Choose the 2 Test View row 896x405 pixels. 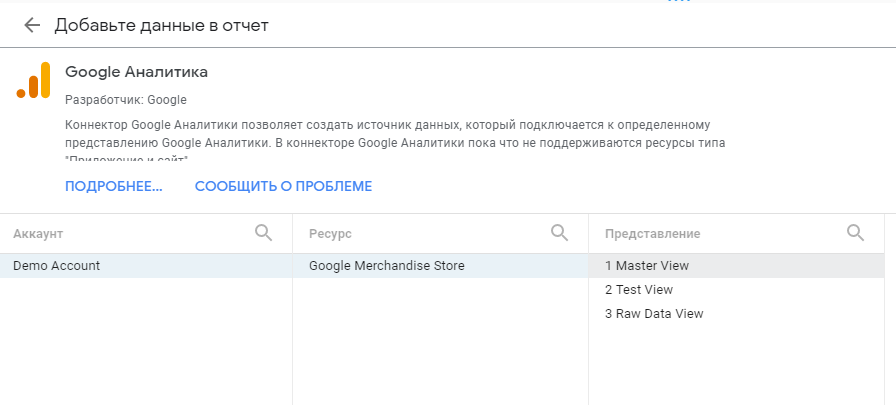pos(737,290)
